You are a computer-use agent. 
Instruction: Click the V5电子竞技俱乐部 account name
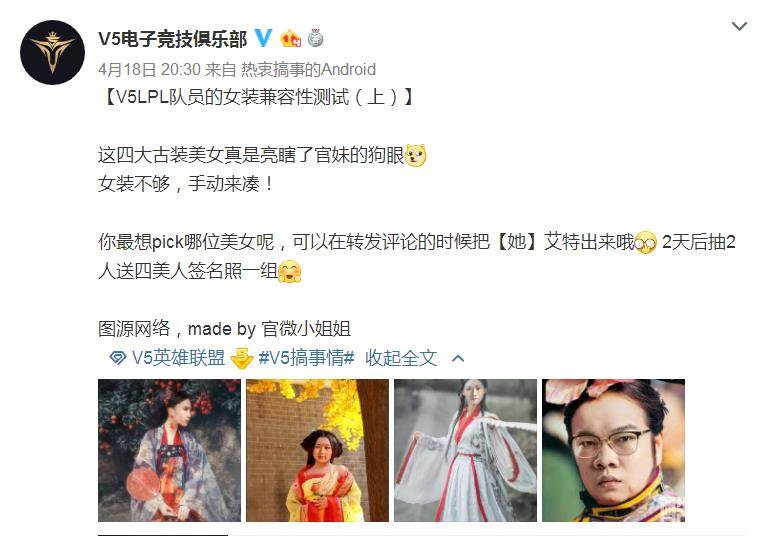coord(173,39)
